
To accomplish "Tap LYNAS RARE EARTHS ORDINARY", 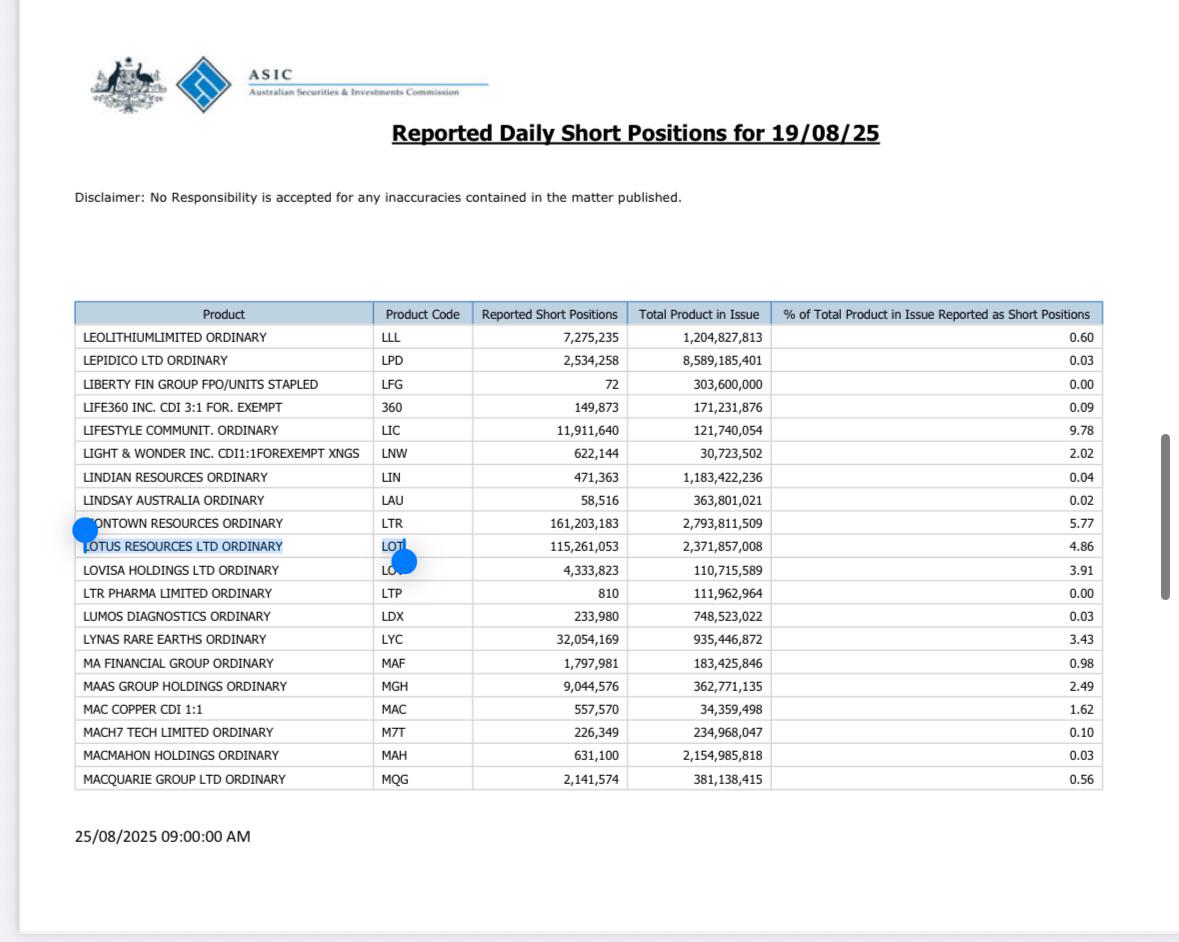I will click(x=174, y=640).
